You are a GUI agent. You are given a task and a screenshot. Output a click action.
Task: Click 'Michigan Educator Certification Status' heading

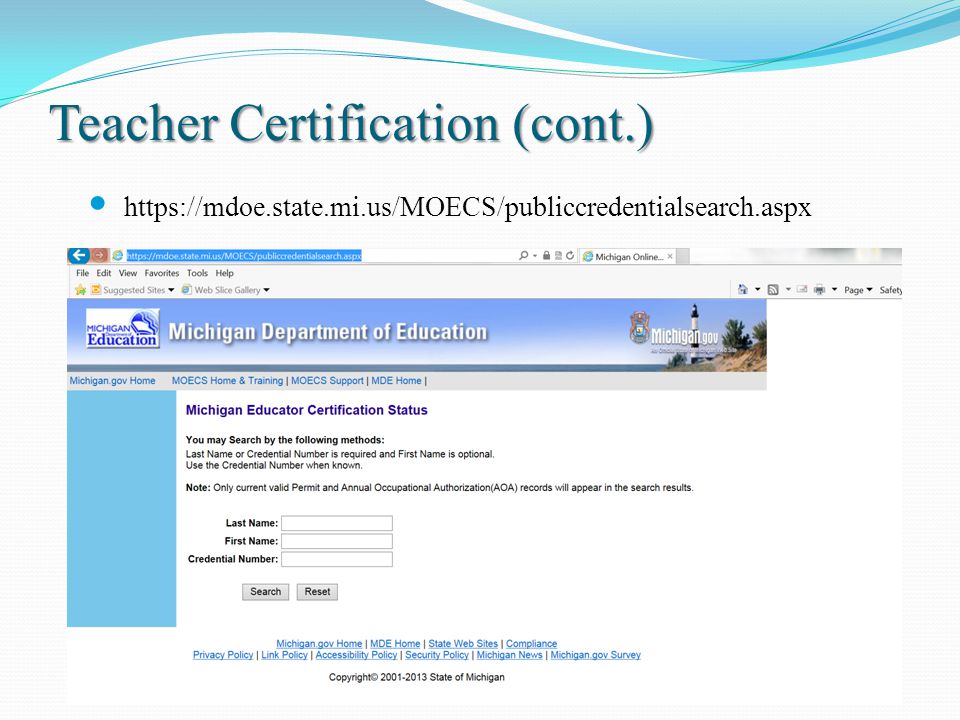(307, 410)
